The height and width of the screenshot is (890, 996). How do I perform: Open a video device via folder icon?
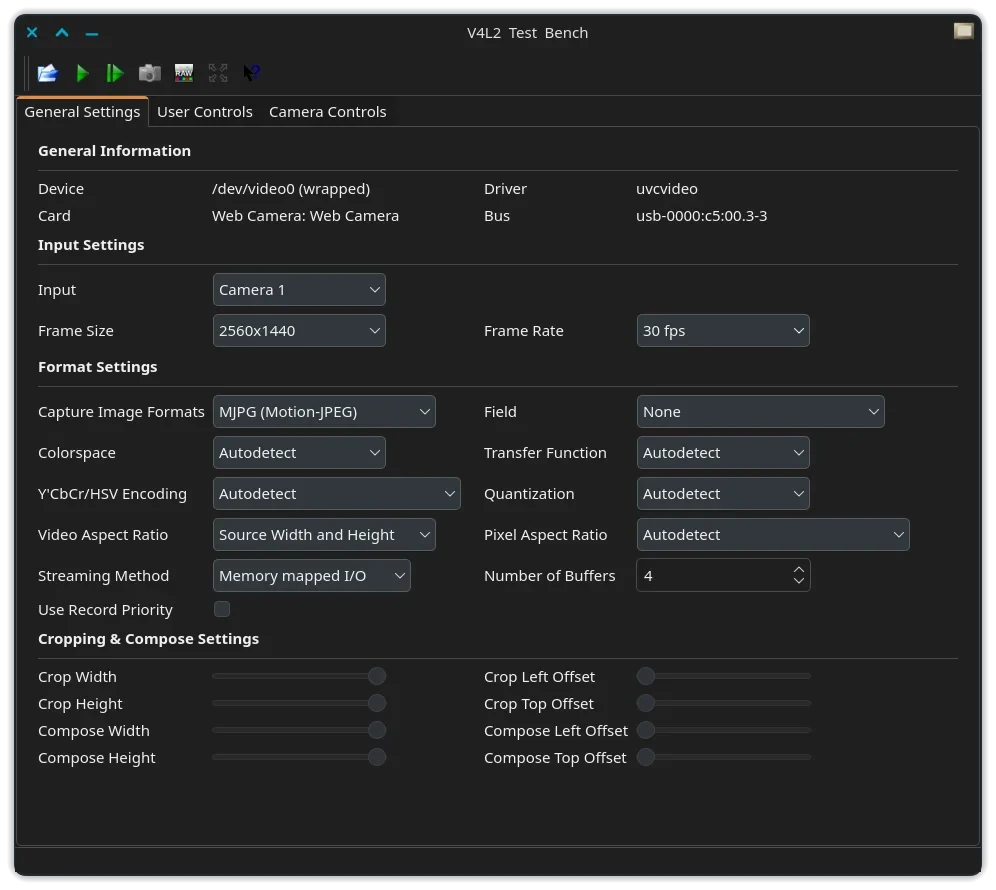point(48,73)
